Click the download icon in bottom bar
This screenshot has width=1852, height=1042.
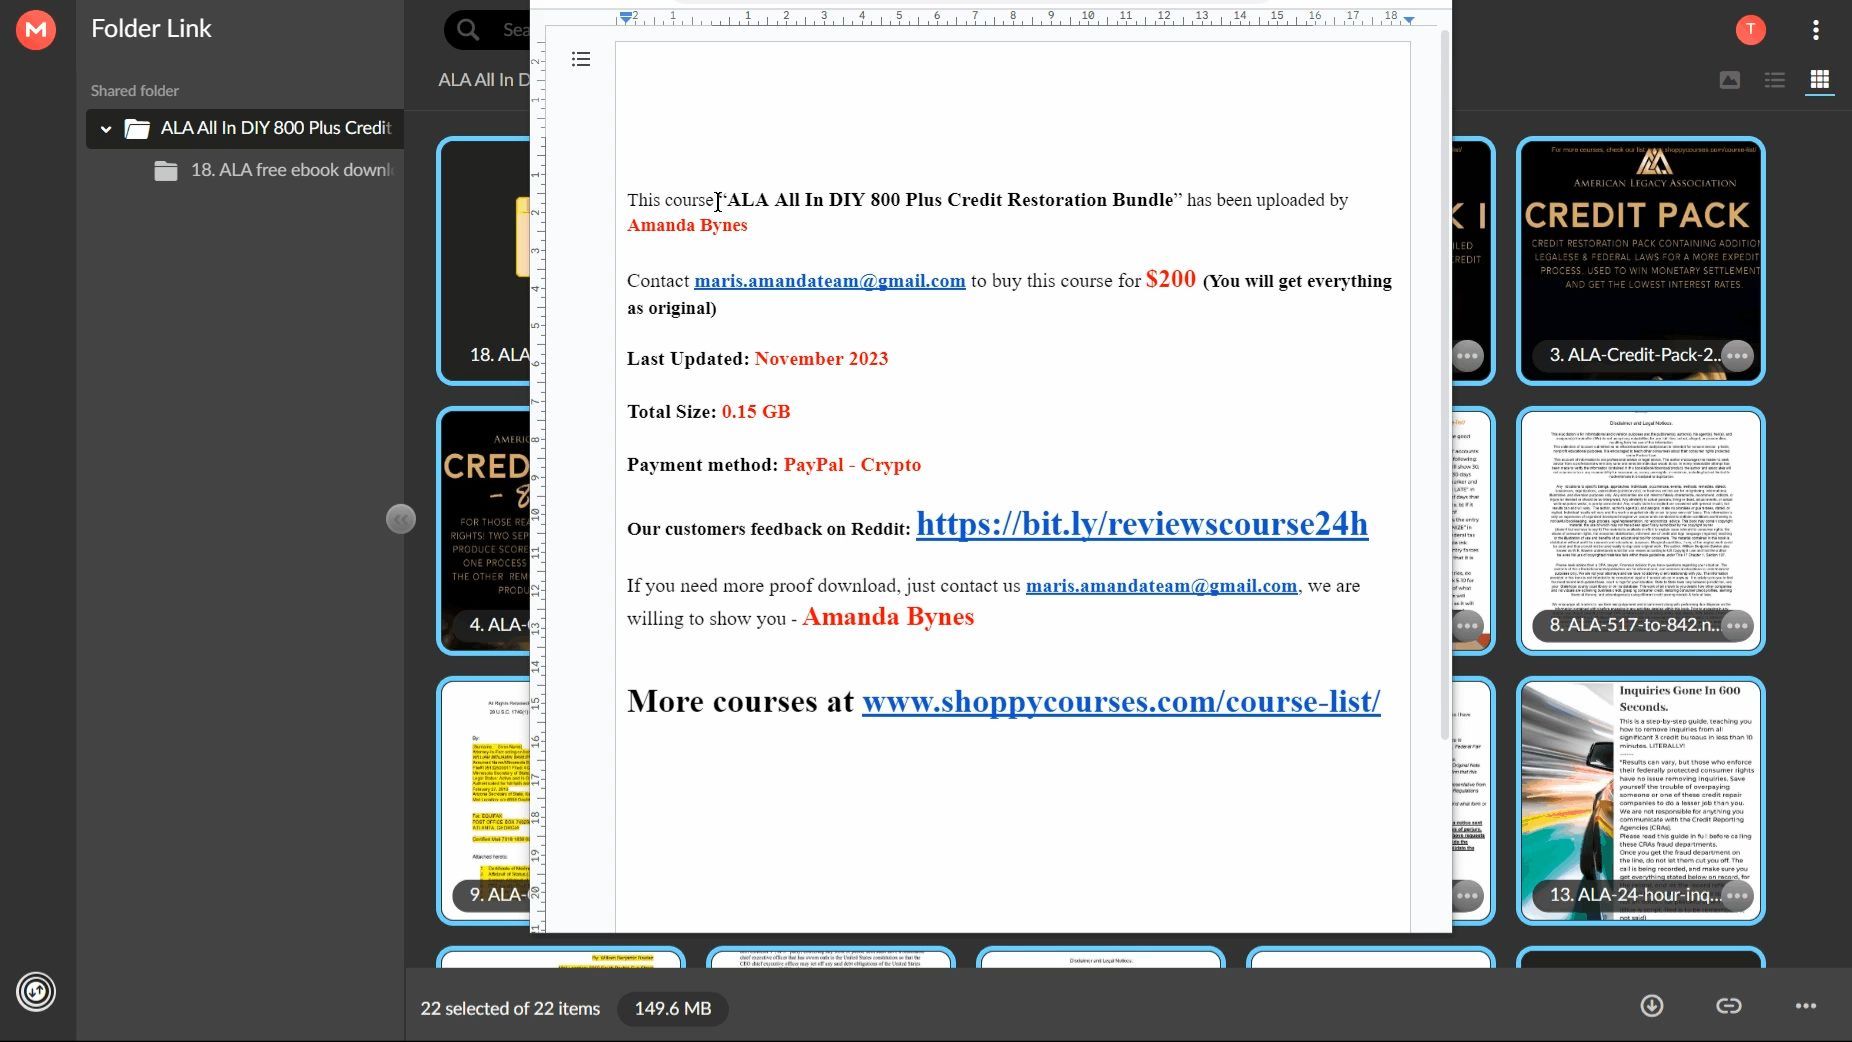[x=1652, y=1006]
